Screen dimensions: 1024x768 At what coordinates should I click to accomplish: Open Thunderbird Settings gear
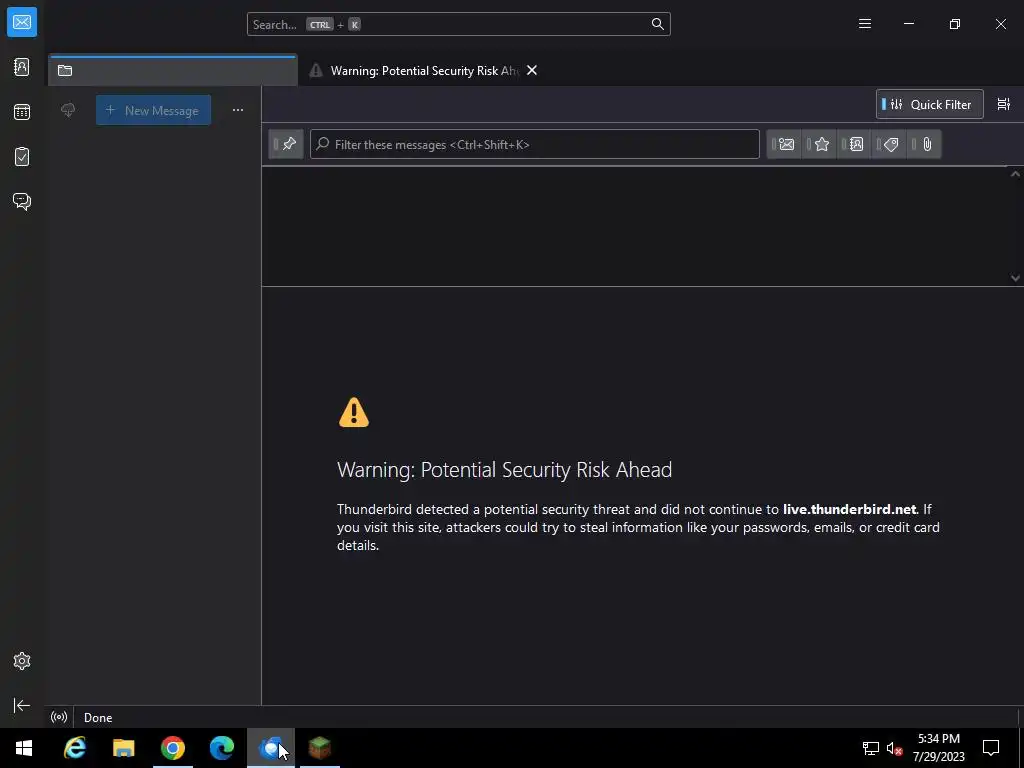click(22, 661)
